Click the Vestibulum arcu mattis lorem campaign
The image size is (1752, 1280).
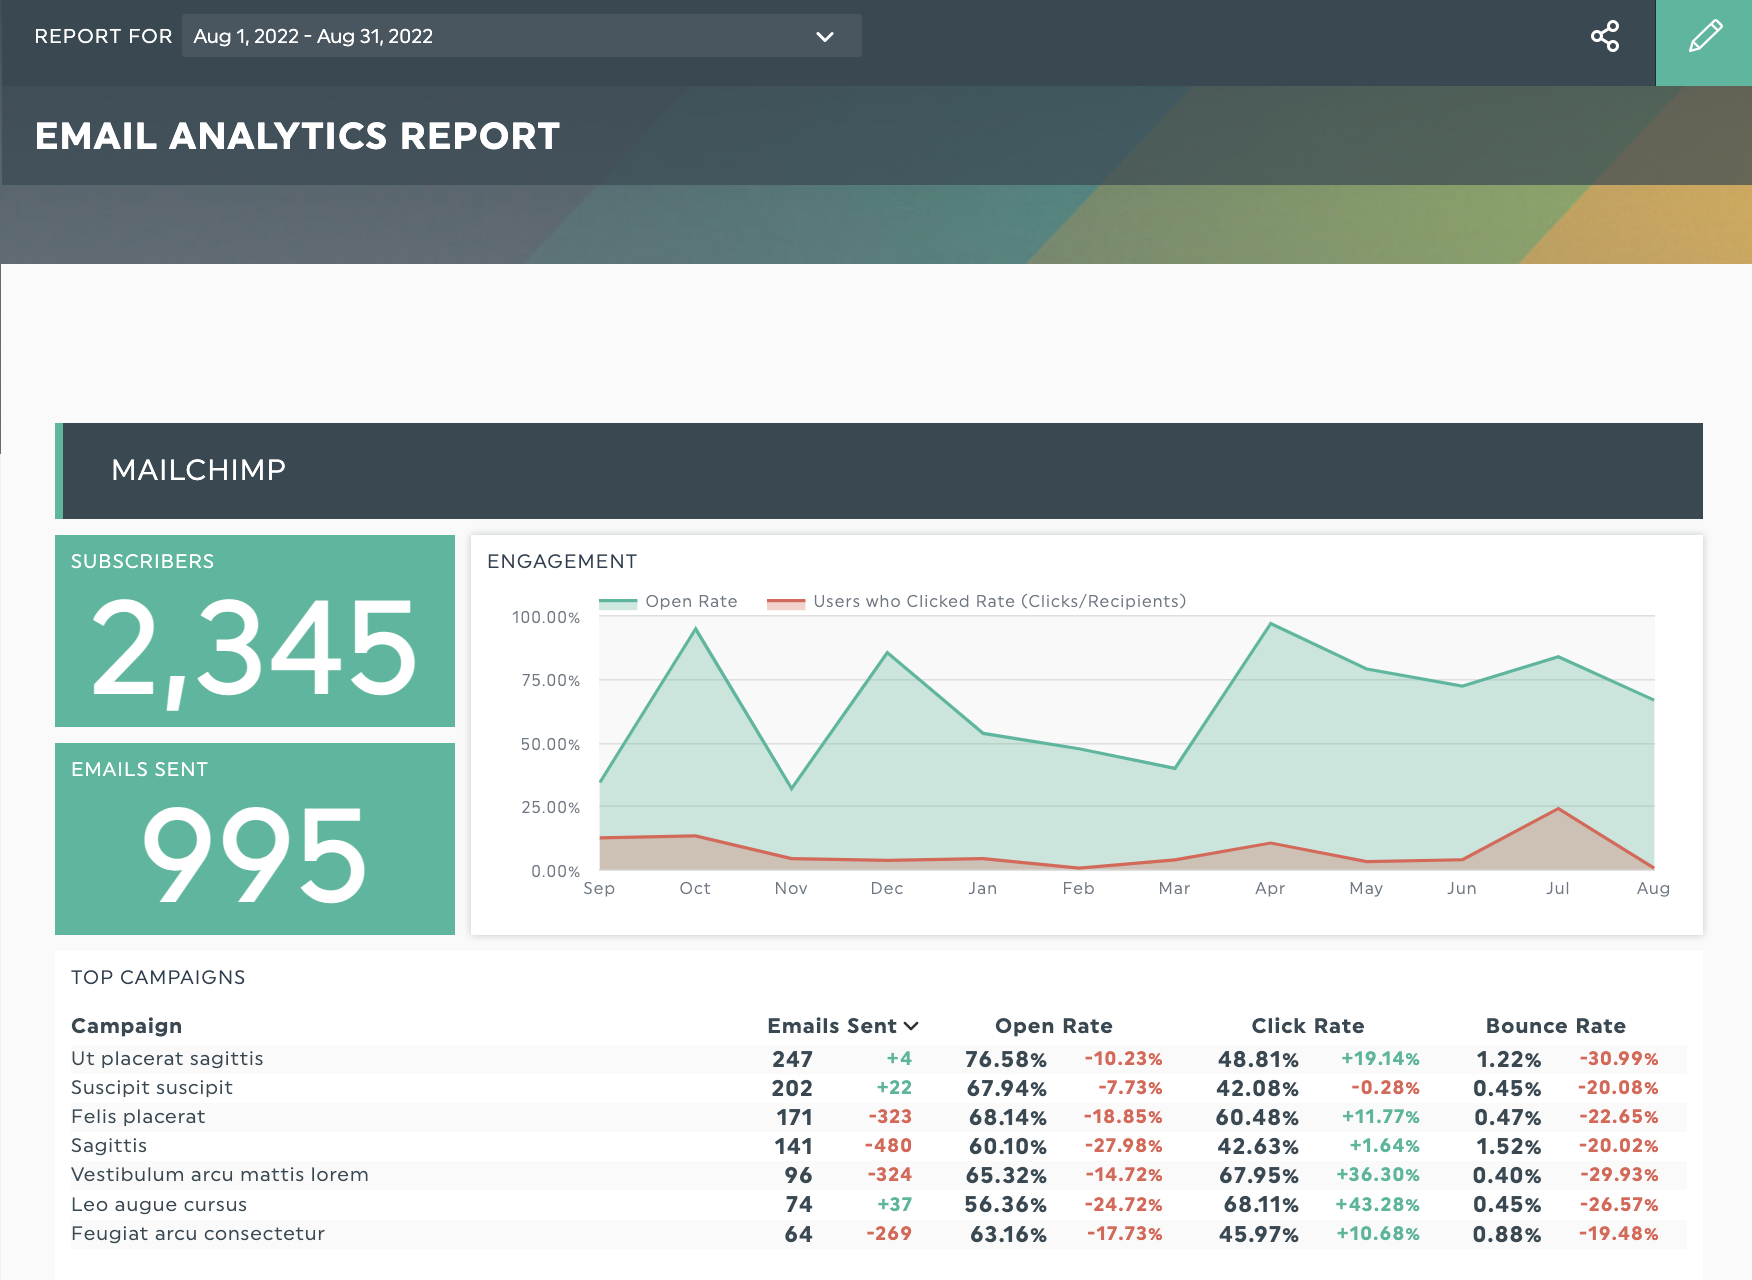[x=220, y=1175]
